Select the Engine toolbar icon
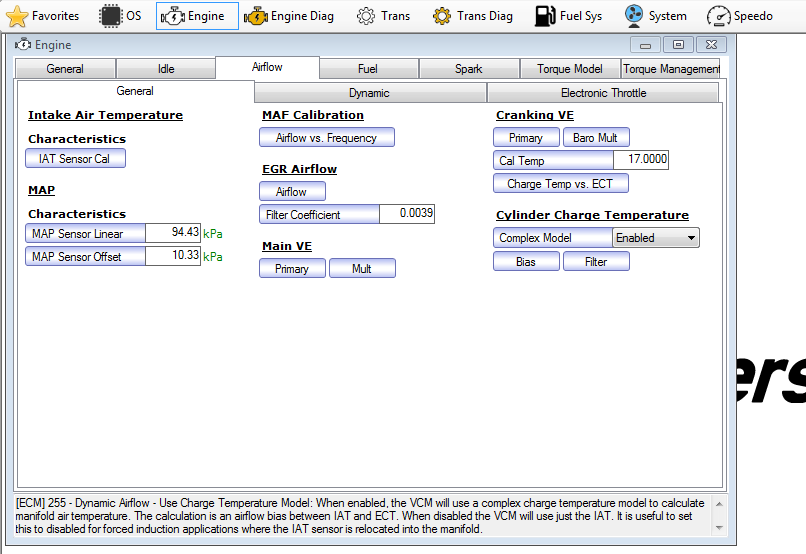The height and width of the screenshot is (554, 806). point(174,16)
